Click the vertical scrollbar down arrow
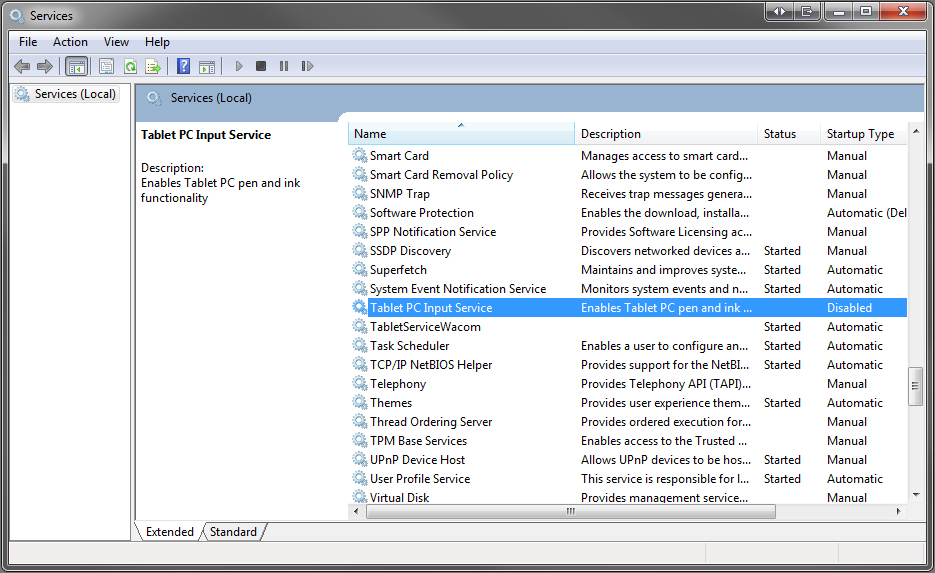 click(915, 493)
